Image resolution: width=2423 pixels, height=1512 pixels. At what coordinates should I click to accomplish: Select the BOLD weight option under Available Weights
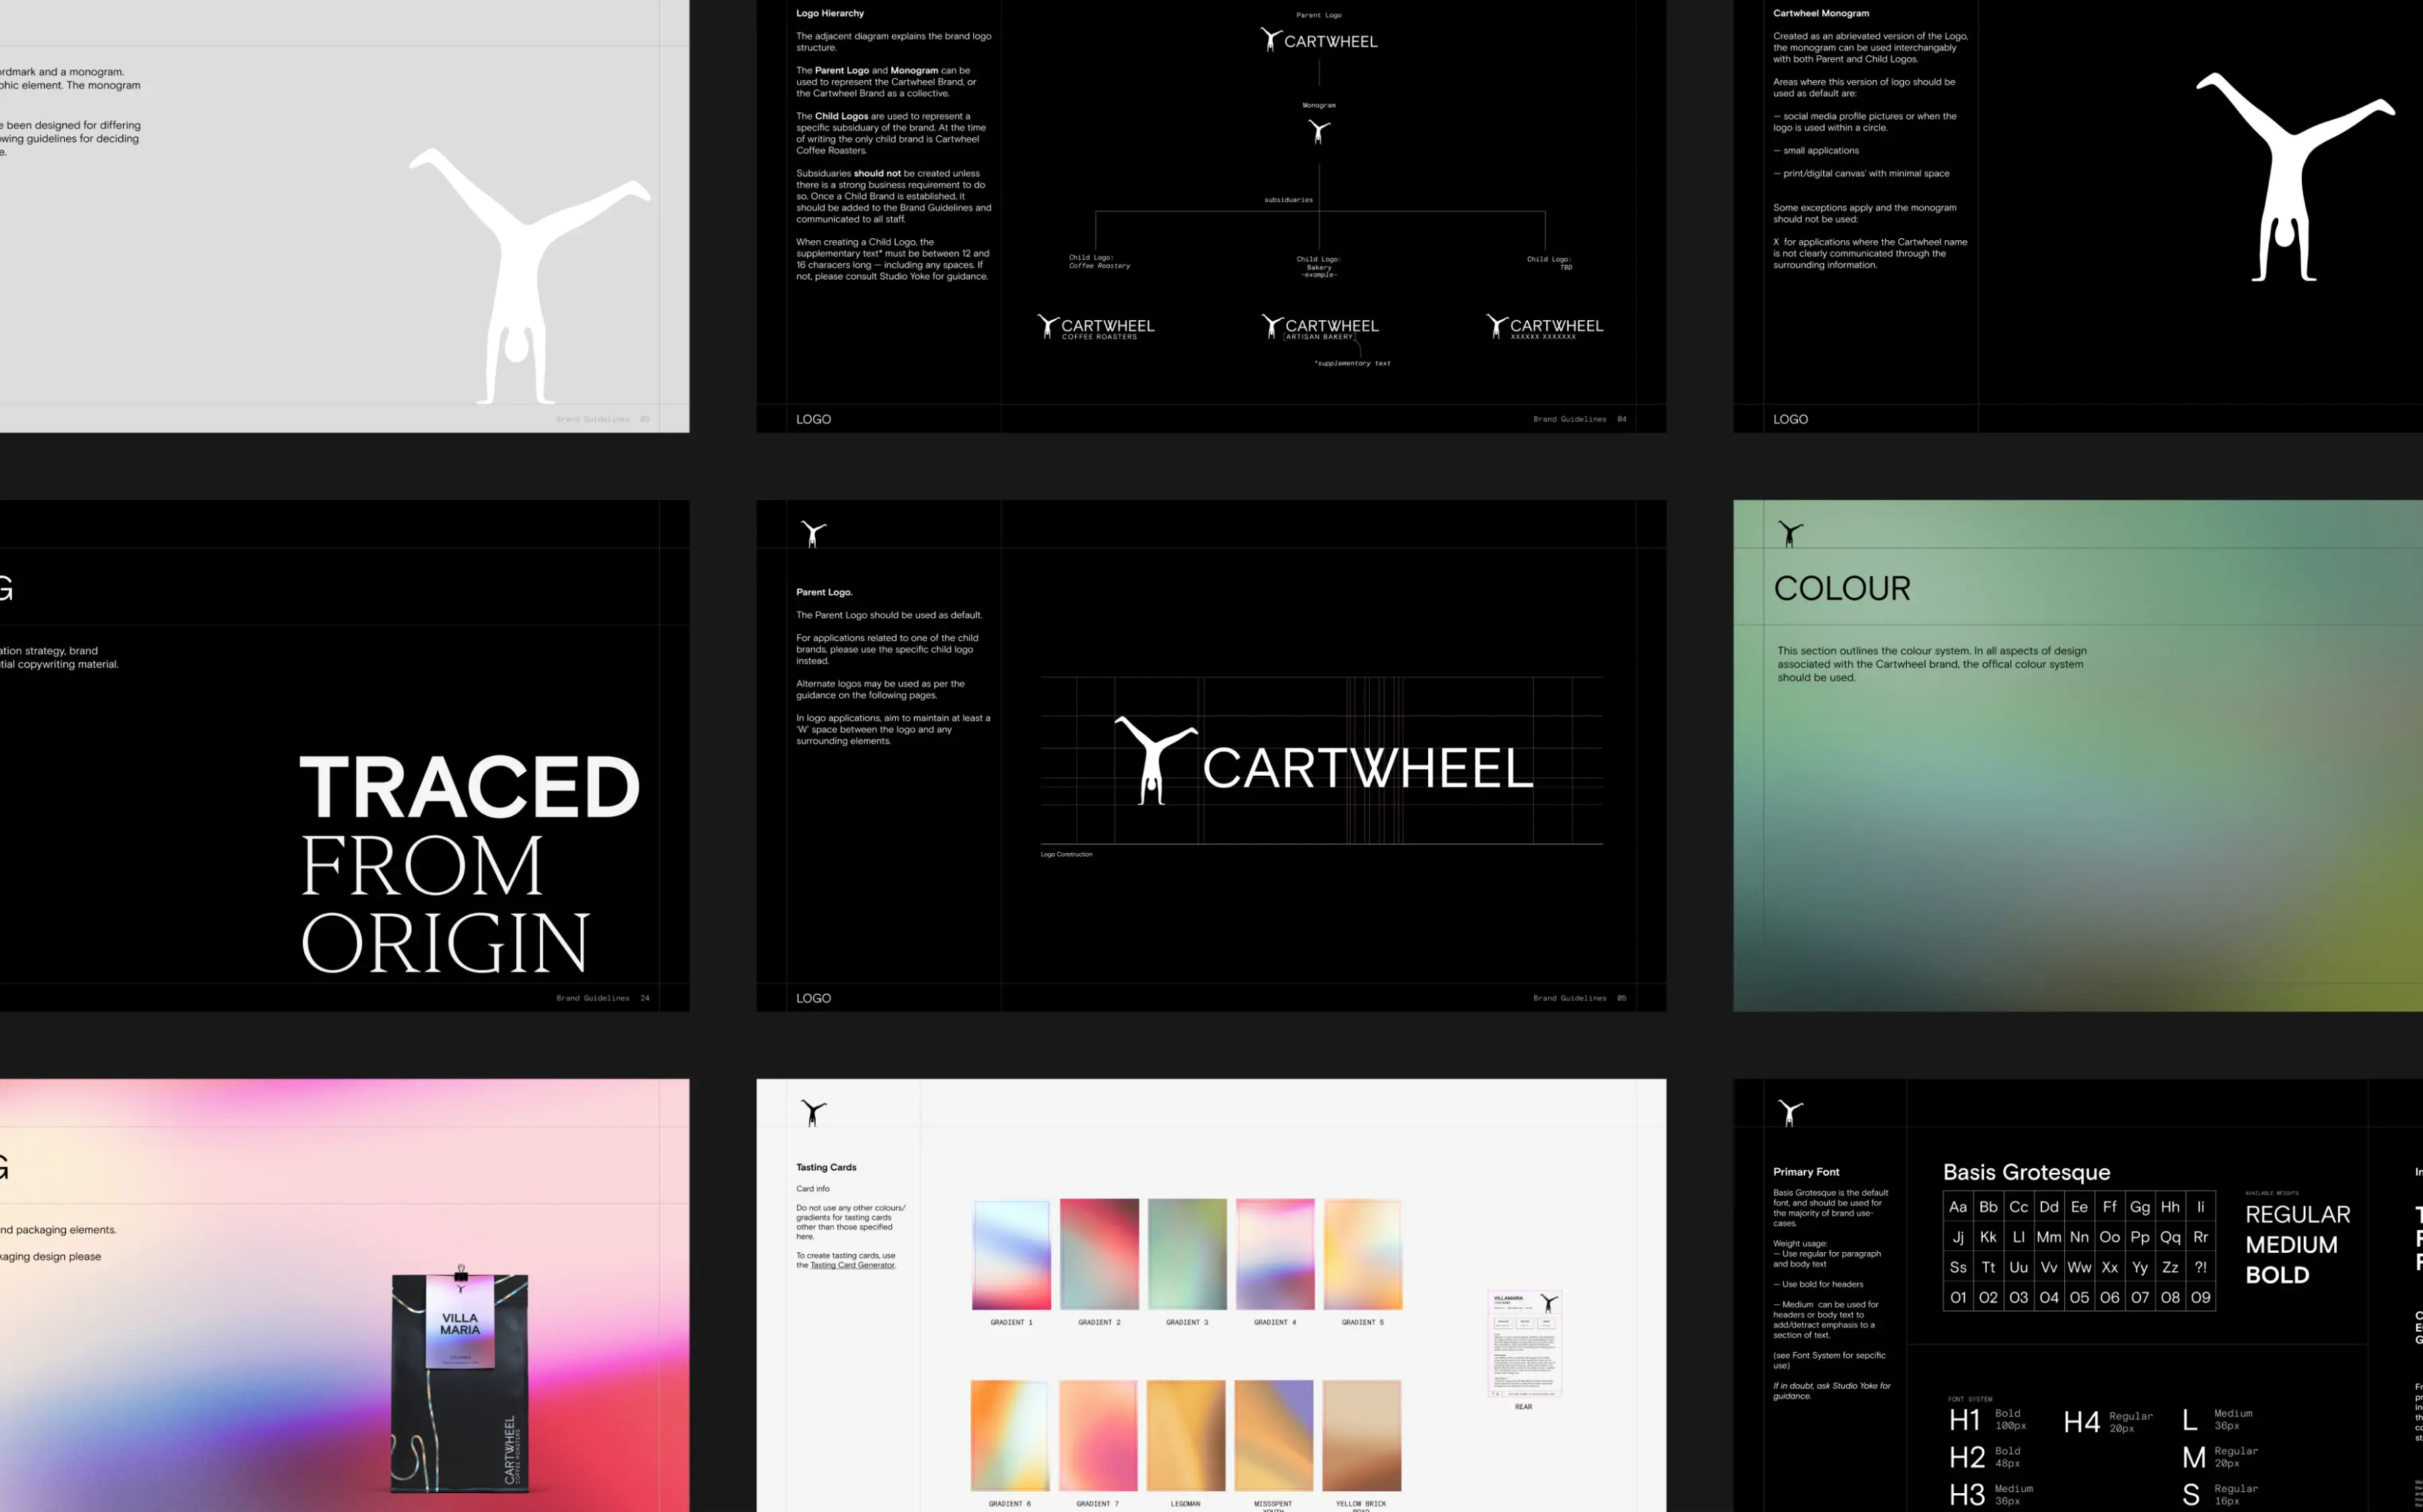(x=2278, y=1274)
